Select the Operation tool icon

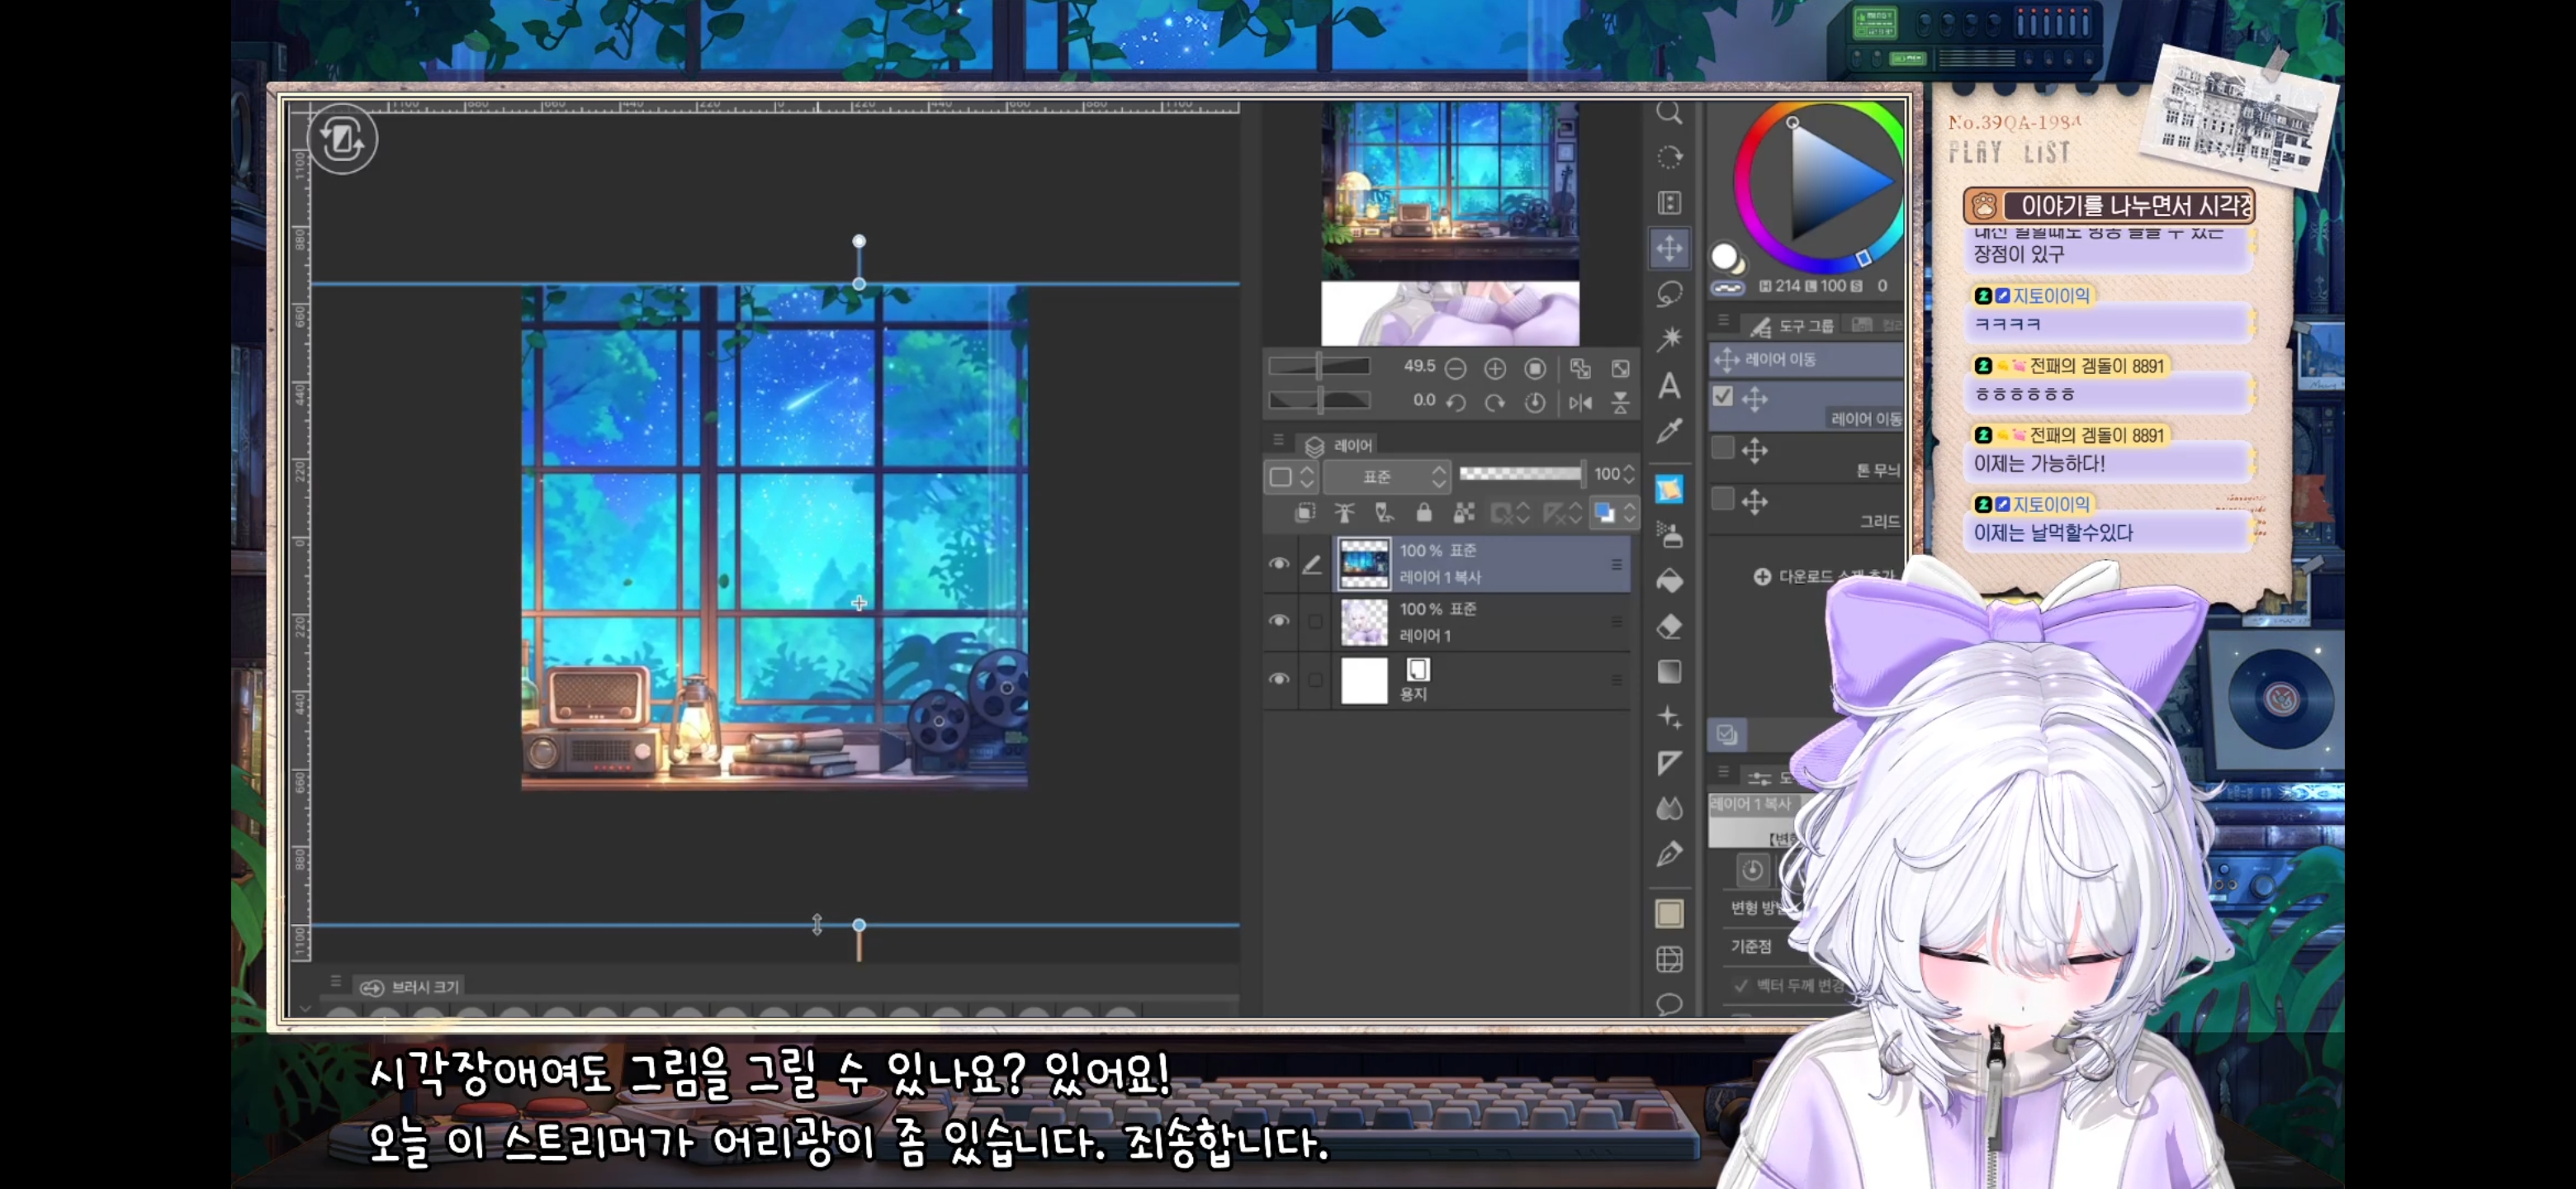click(x=1669, y=203)
